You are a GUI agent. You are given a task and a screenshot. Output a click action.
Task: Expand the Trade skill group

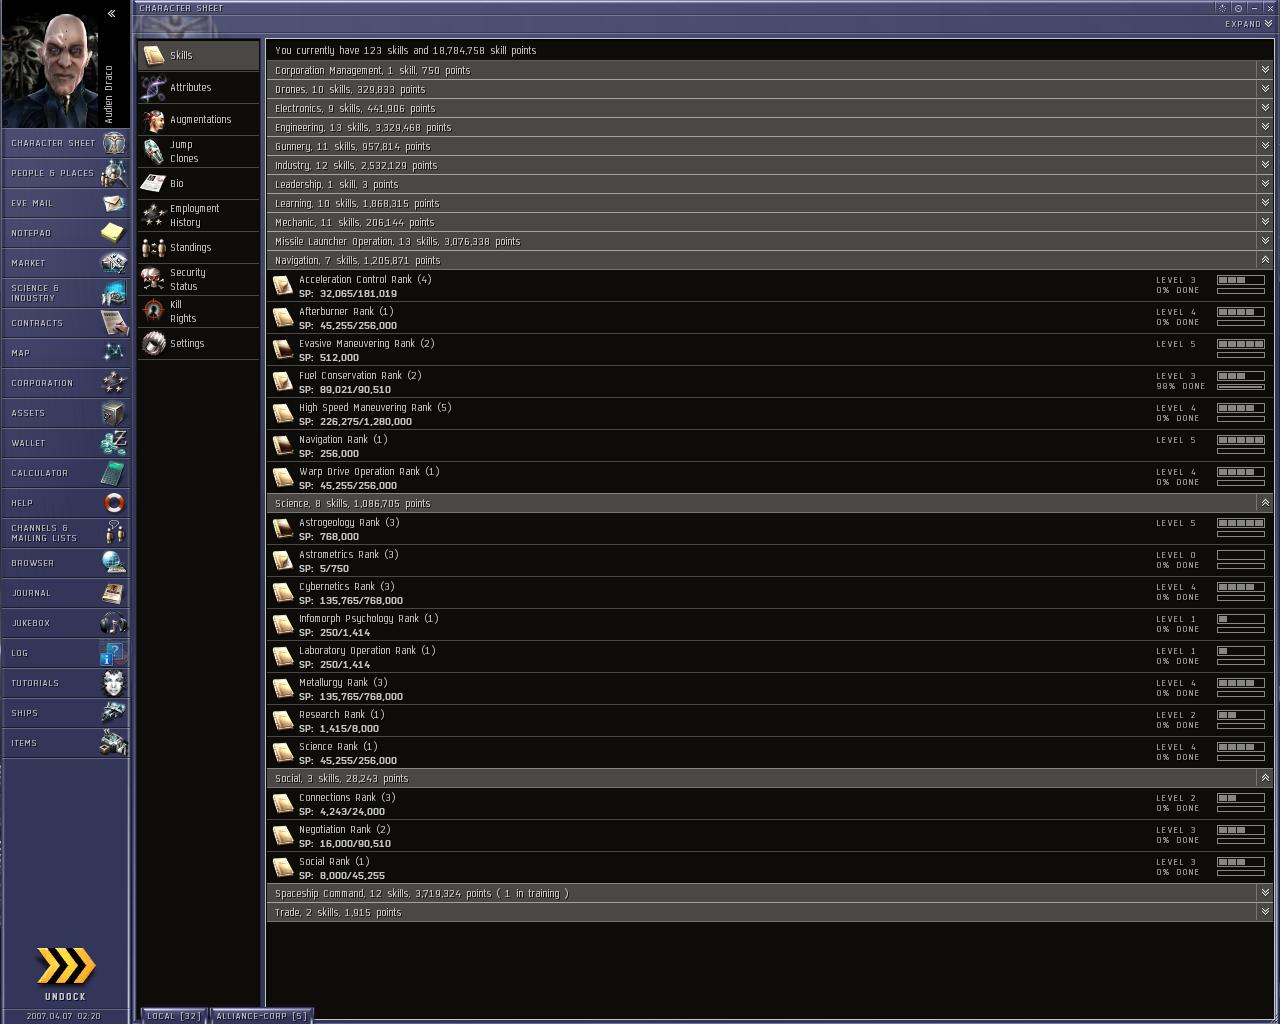point(1265,912)
